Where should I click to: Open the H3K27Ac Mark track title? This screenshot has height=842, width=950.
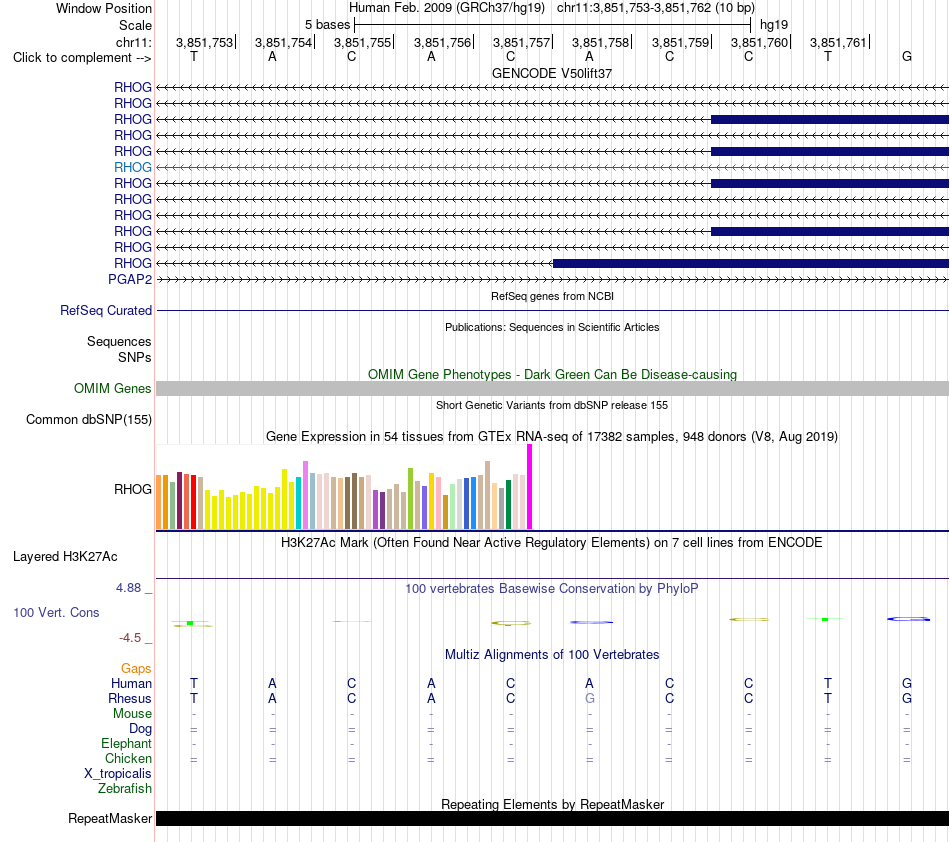pos(552,542)
